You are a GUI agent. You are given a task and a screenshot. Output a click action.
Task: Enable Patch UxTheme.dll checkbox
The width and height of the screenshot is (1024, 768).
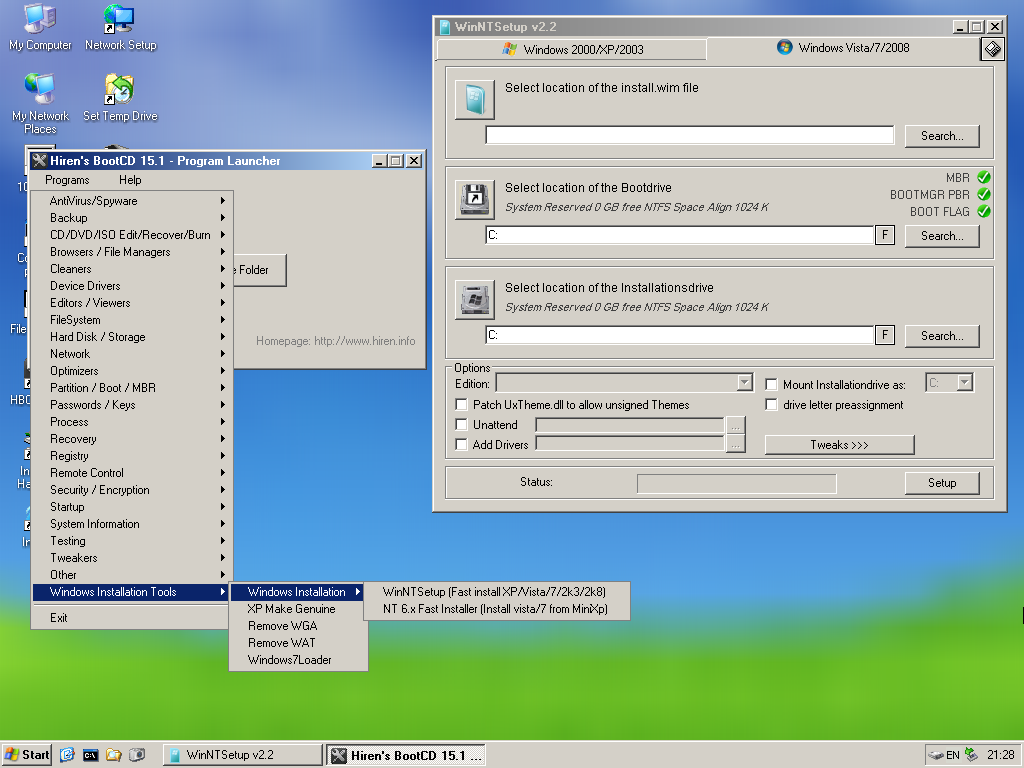[x=462, y=405]
